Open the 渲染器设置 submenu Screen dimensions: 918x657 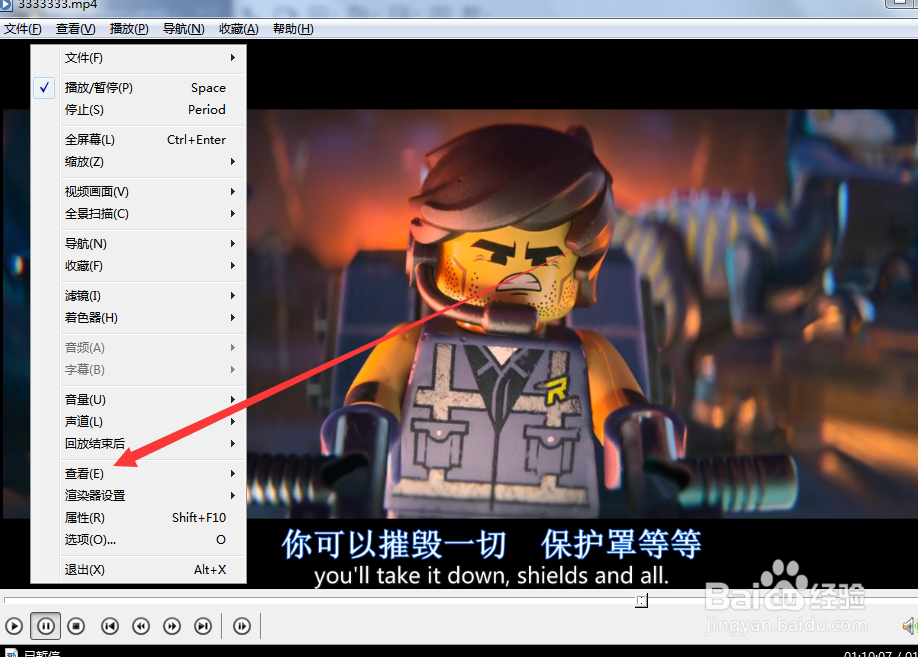click(x=139, y=495)
